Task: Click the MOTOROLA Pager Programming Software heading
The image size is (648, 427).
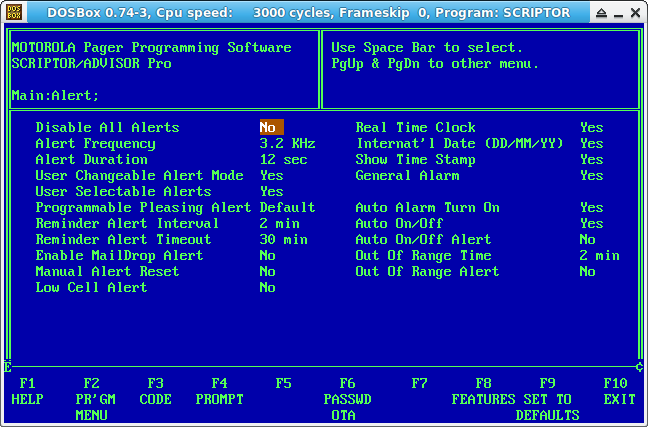Action: (151, 48)
